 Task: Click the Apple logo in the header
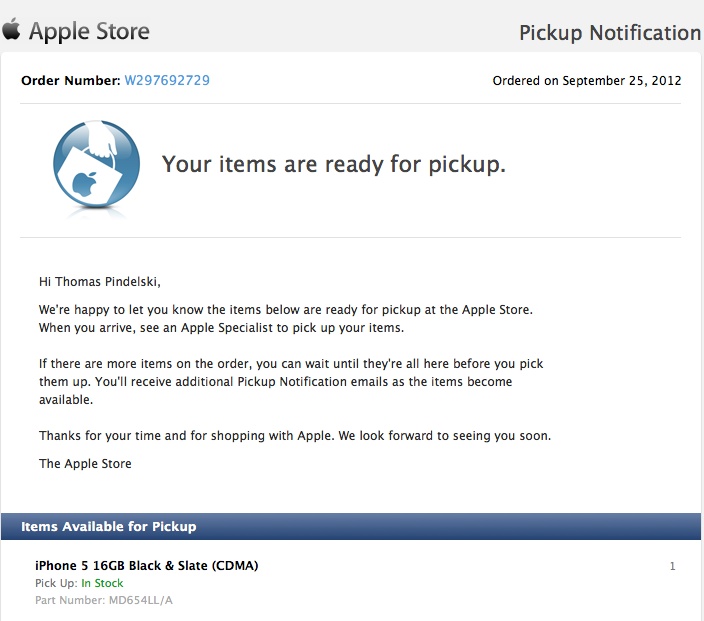point(11,29)
